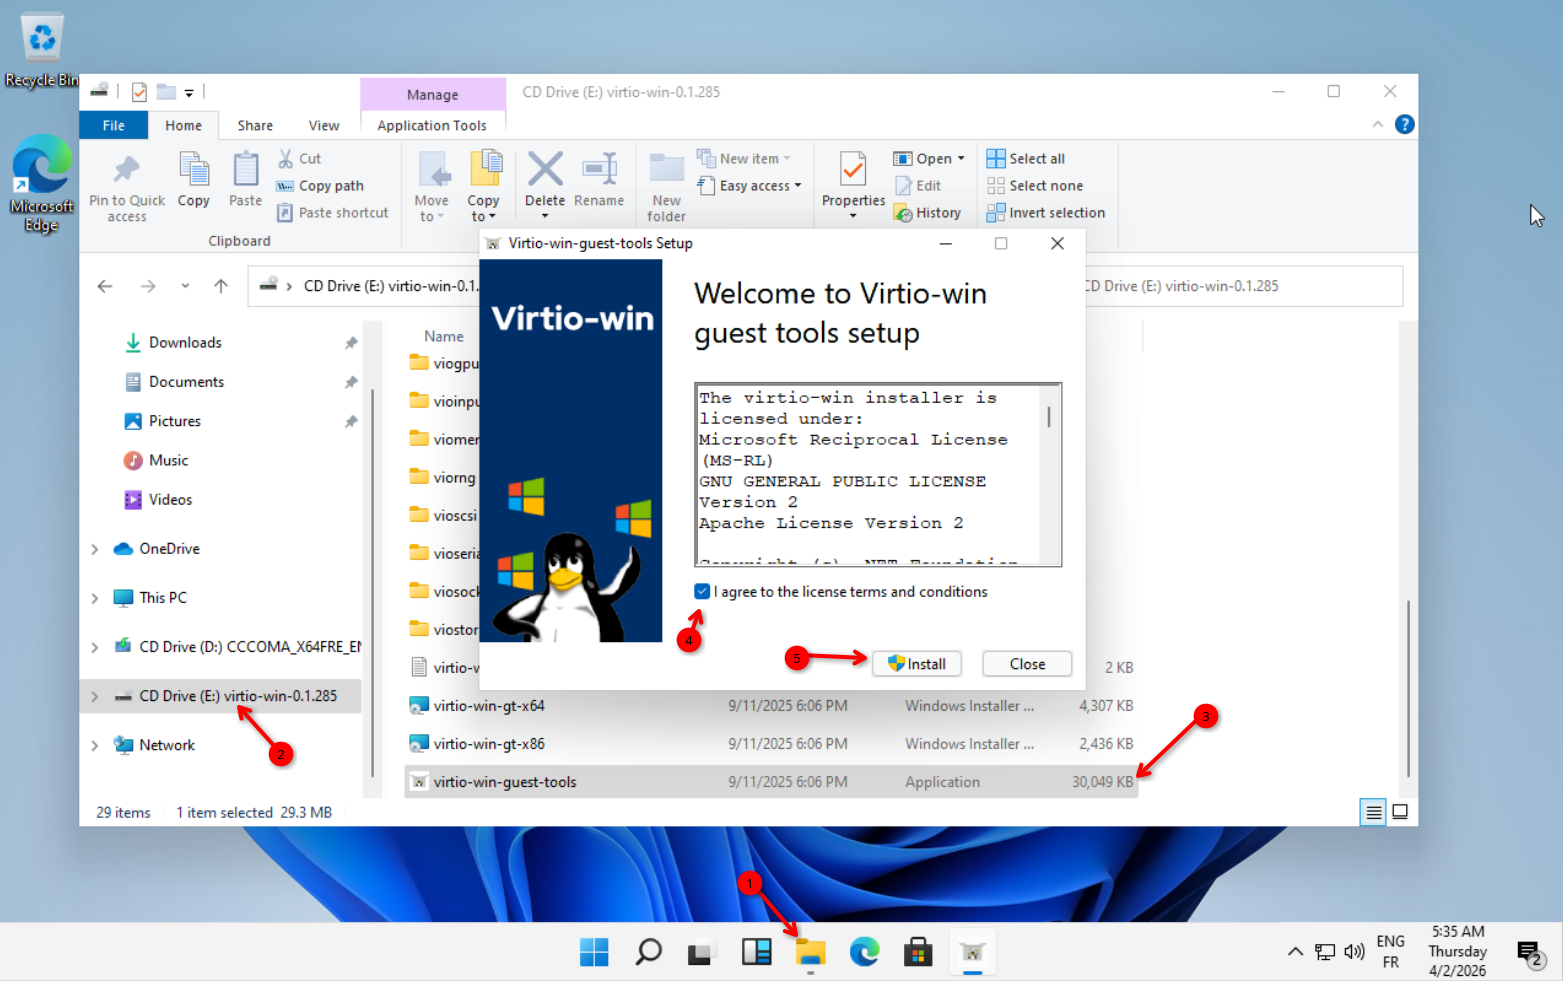Screen dimensions: 1563x981
Task: Switch to large icons view layout
Action: coord(1400,812)
